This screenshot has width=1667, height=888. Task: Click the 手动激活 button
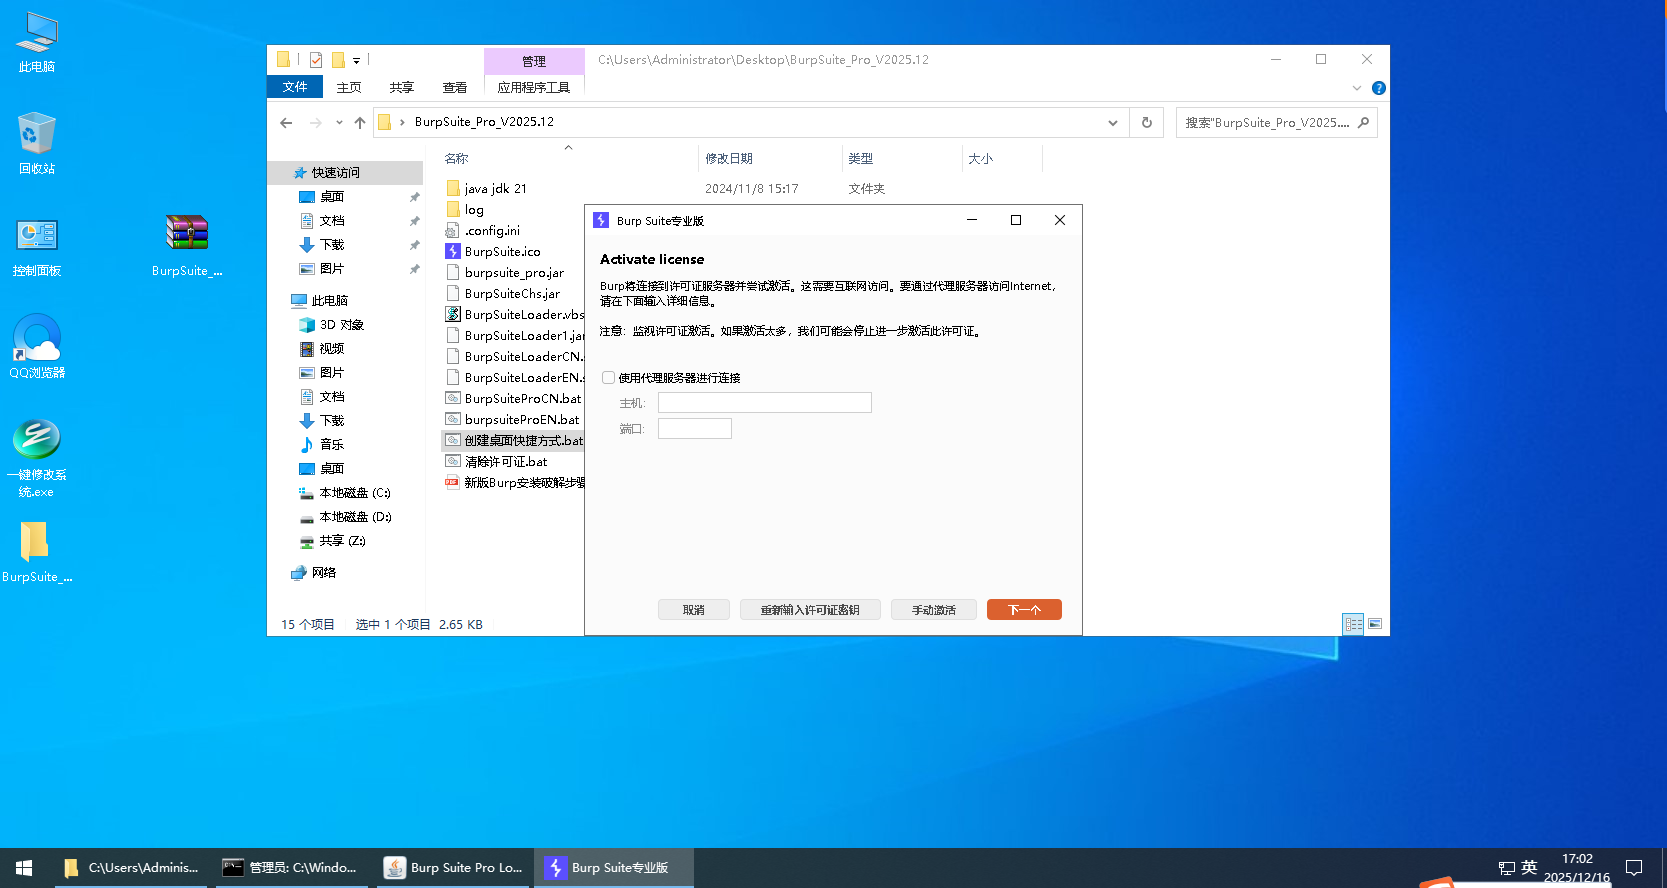[x=934, y=610]
